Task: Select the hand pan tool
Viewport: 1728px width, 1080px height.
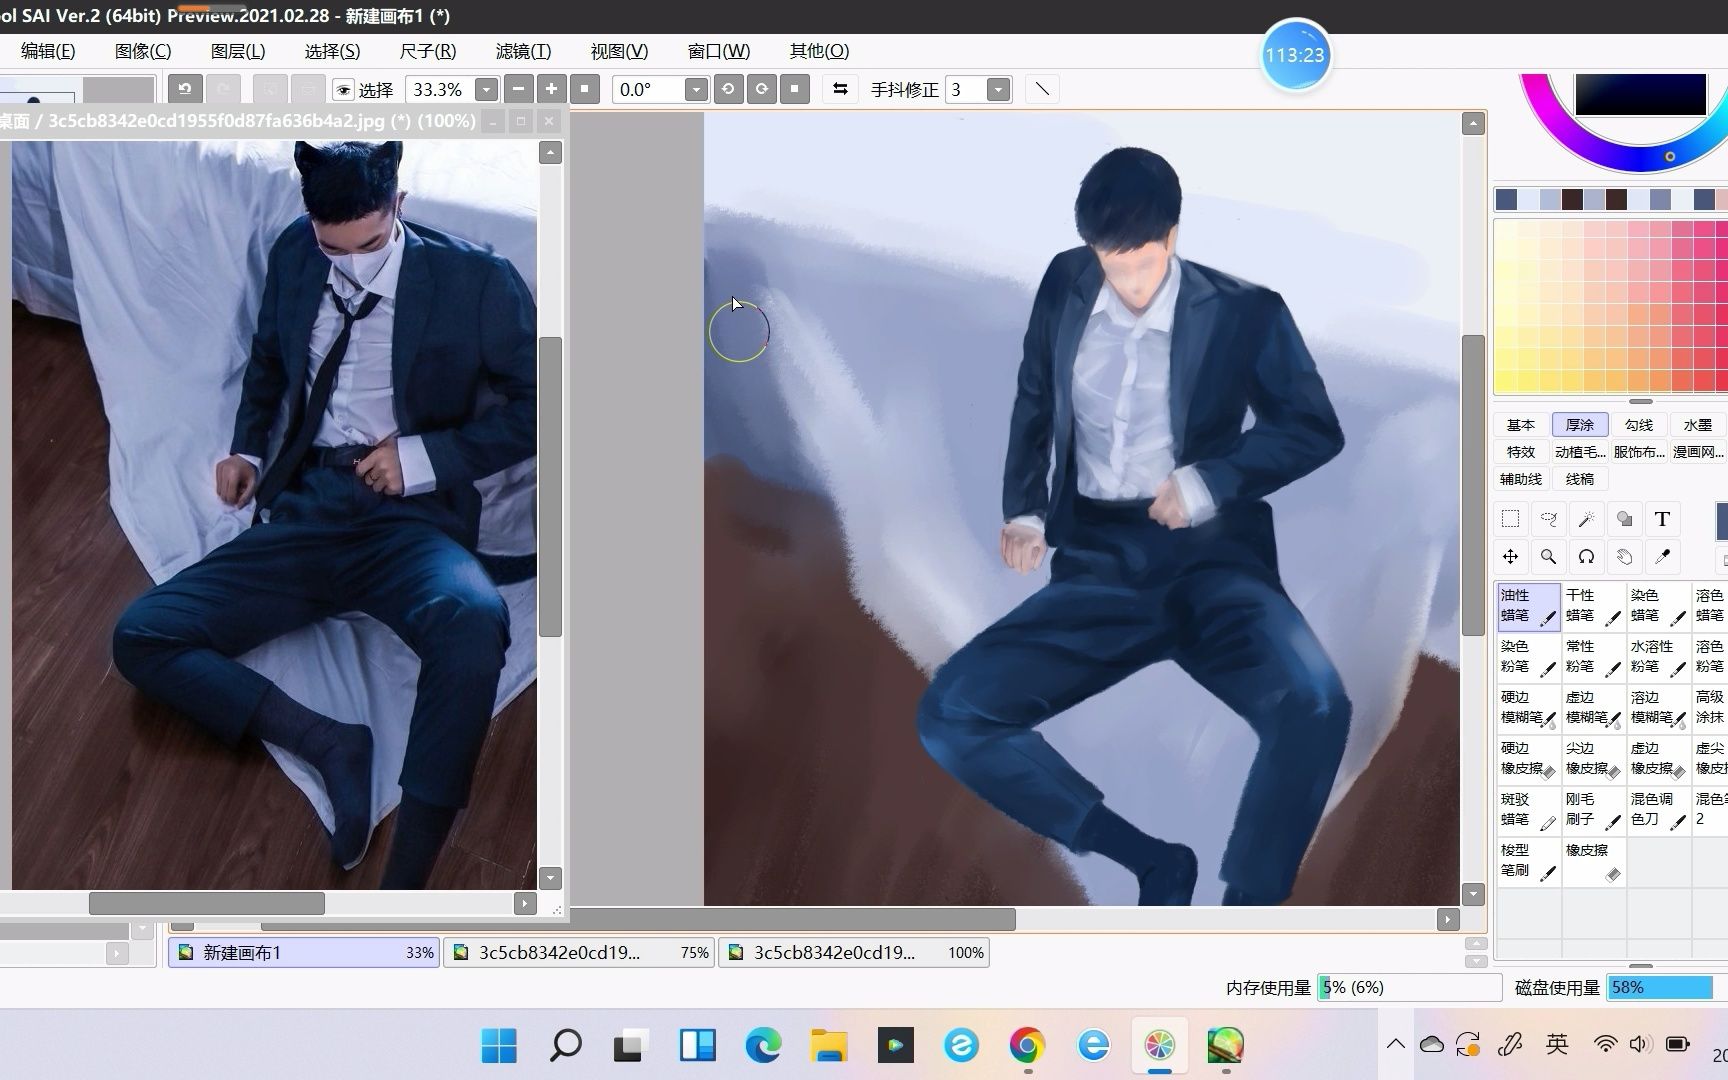Action: pos(1624,556)
